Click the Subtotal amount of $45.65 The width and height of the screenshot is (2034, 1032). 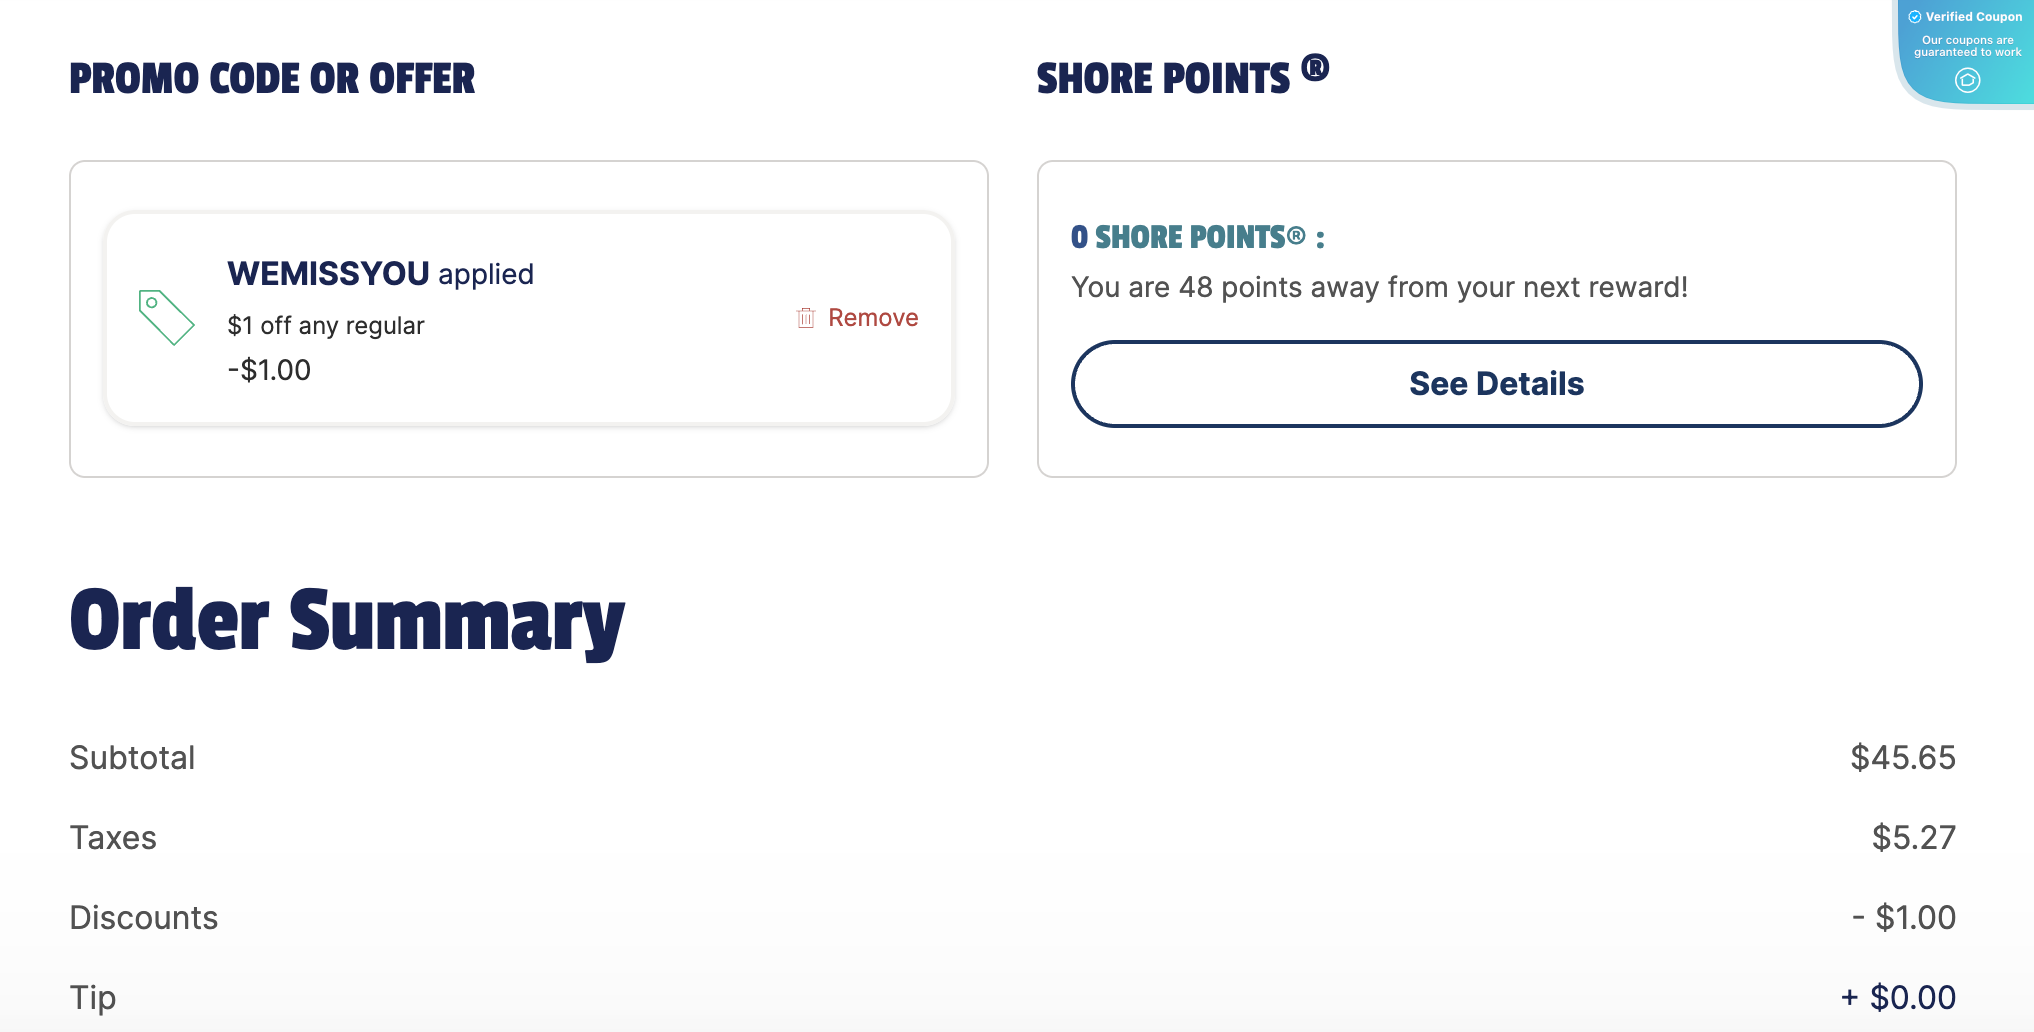click(1903, 757)
